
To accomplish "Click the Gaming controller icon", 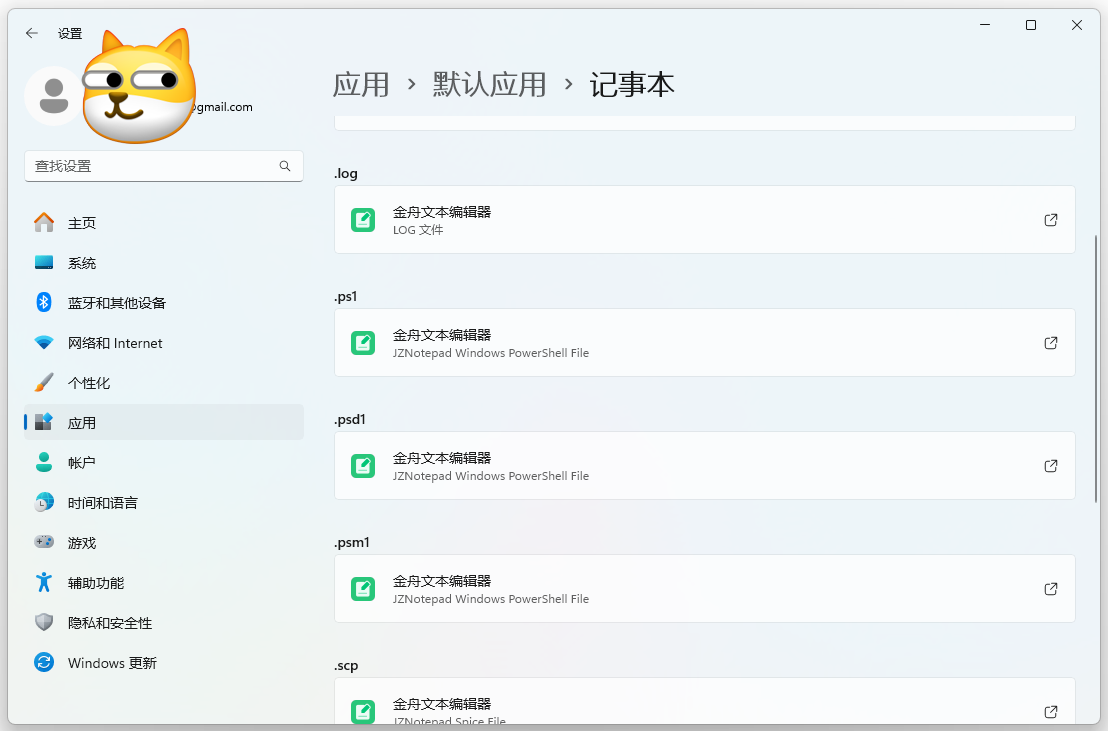I will [44, 542].
